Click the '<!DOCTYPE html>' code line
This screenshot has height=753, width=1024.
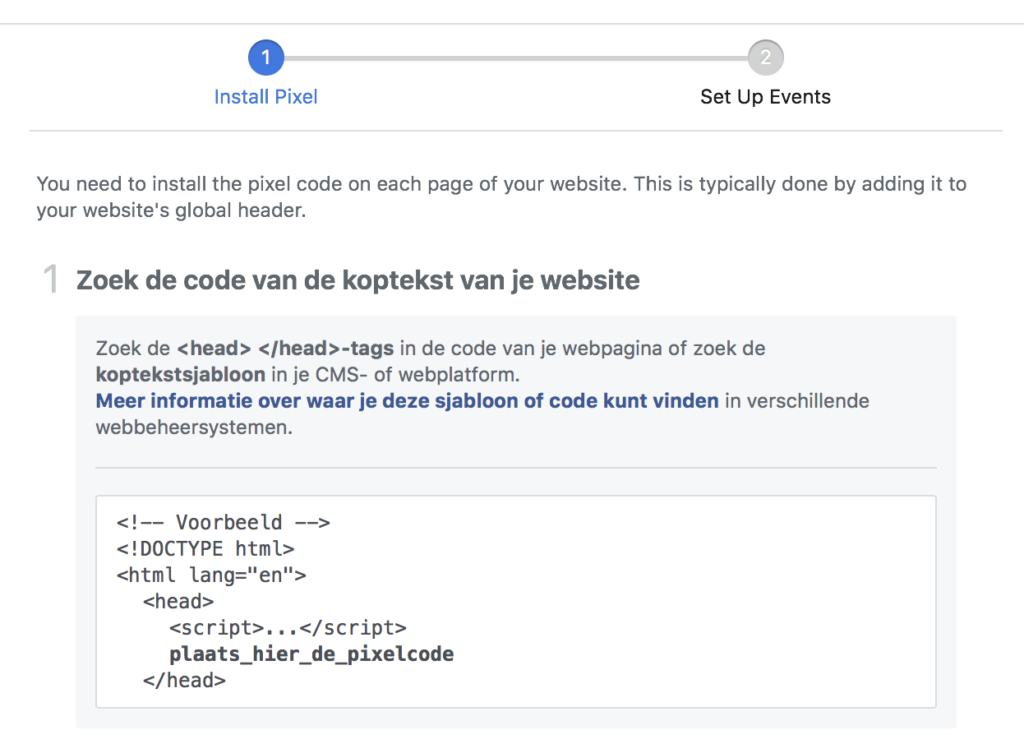pos(206,549)
